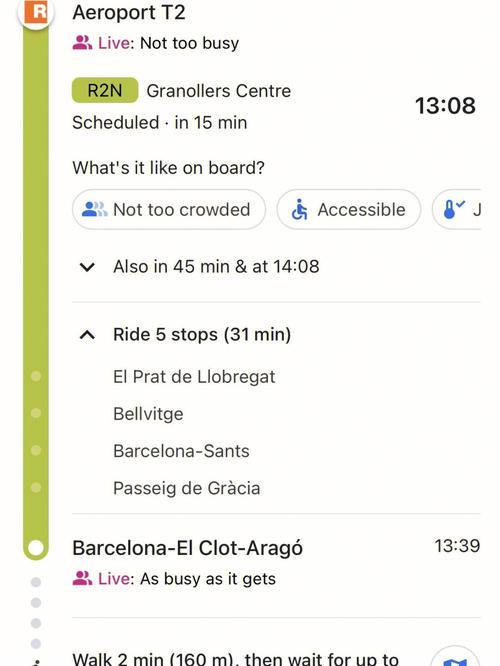
Task: Select El Prat de Llobregat stop
Action: tap(194, 377)
